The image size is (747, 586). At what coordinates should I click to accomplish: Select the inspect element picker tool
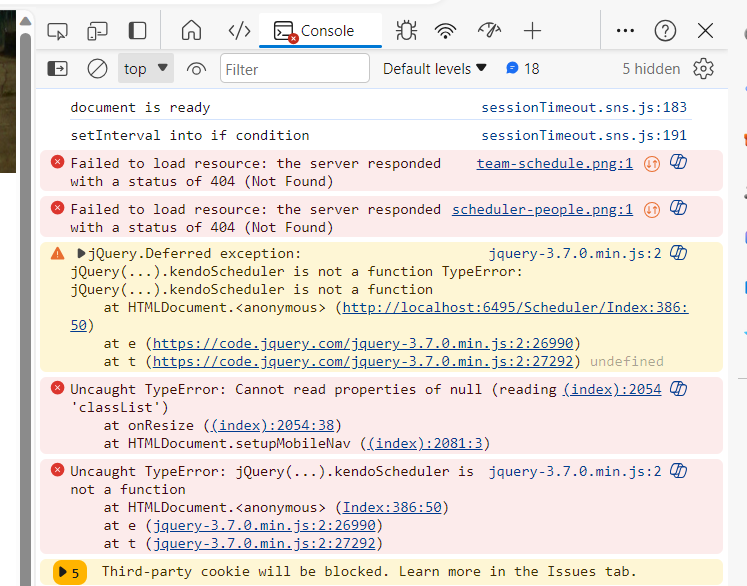pos(58,31)
